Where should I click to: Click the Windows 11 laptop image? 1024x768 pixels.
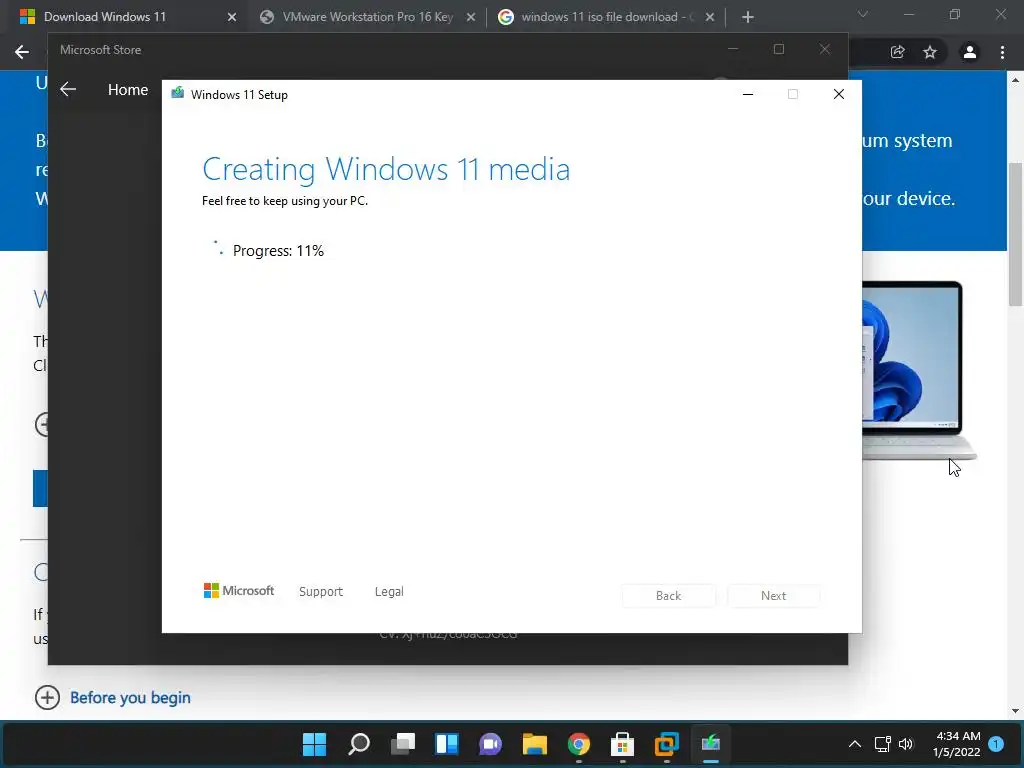tap(919, 370)
